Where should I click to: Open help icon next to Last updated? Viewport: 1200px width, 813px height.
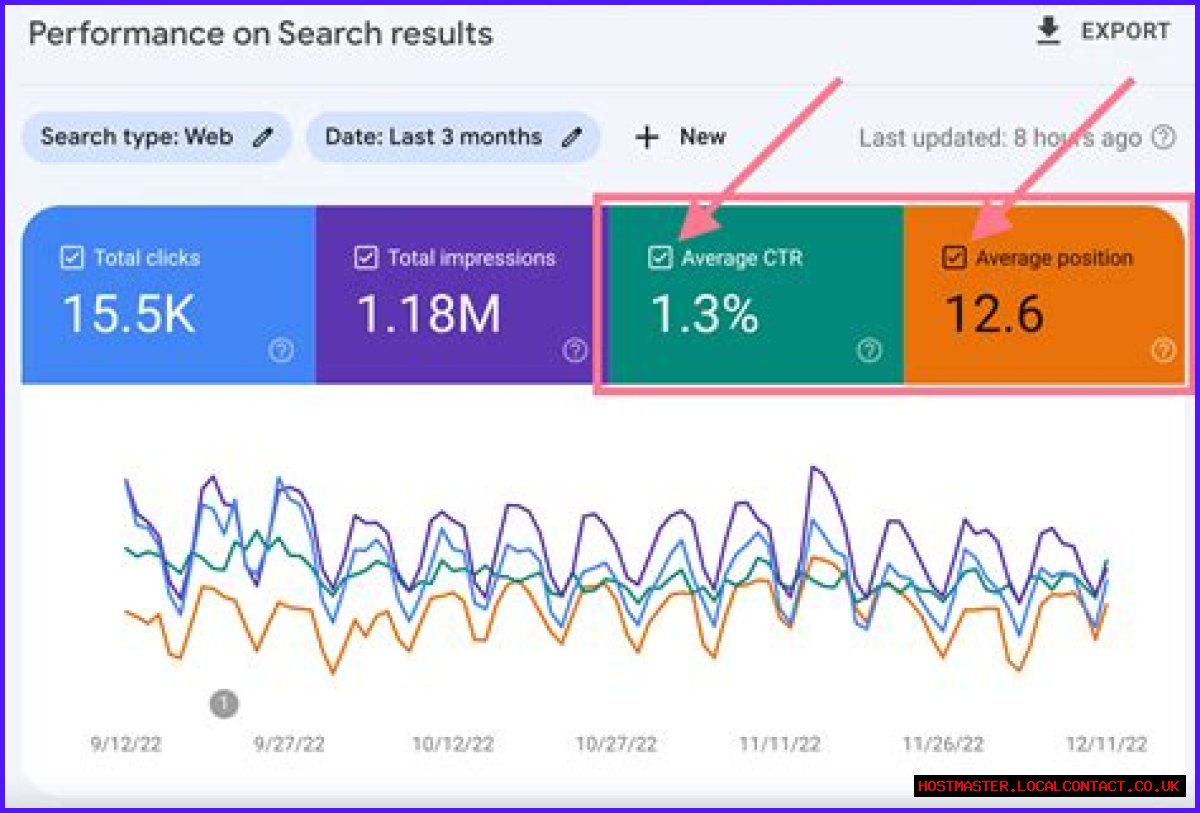point(1163,138)
